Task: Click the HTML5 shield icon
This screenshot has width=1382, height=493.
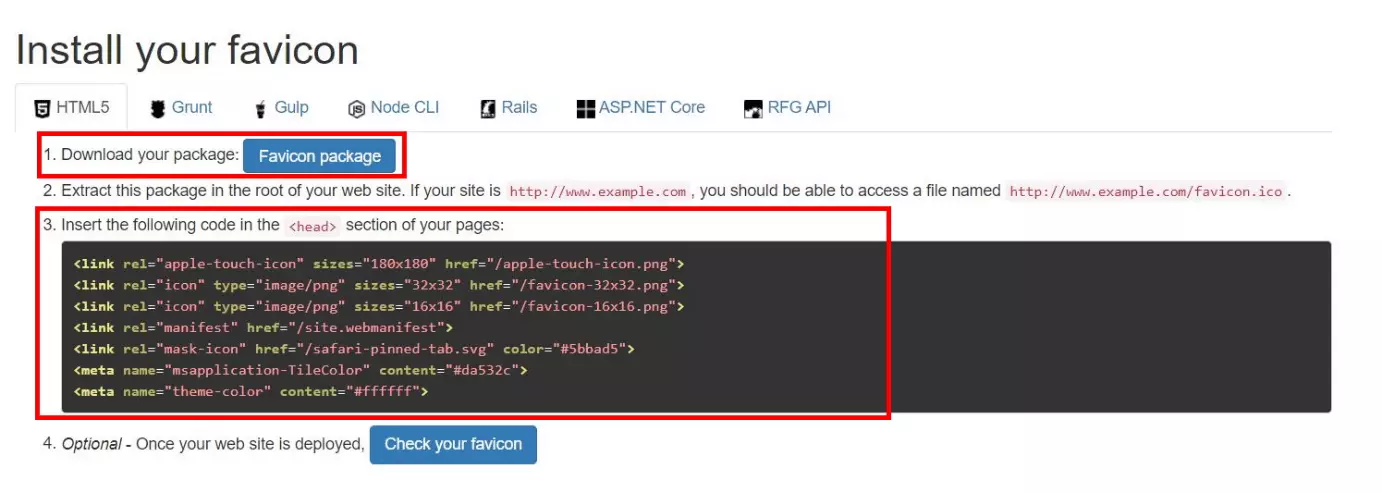Action: click(42, 108)
